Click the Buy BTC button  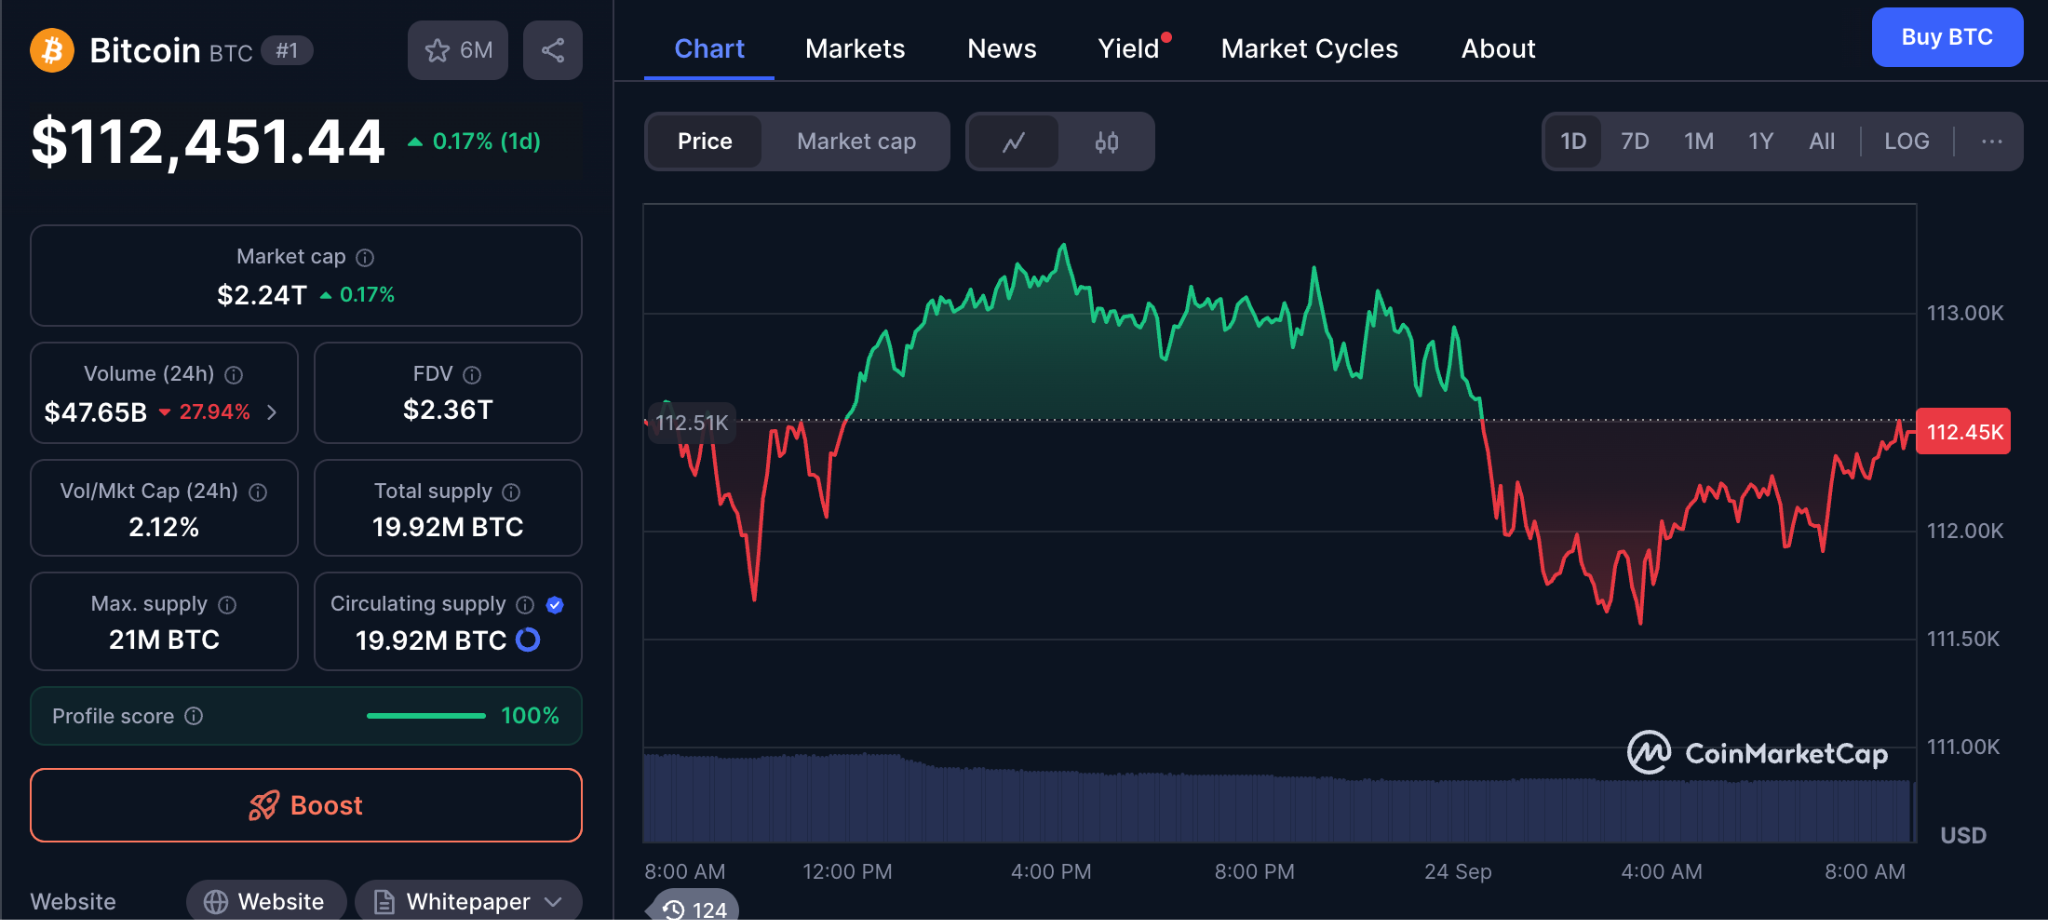click(x=1946, y=38)
